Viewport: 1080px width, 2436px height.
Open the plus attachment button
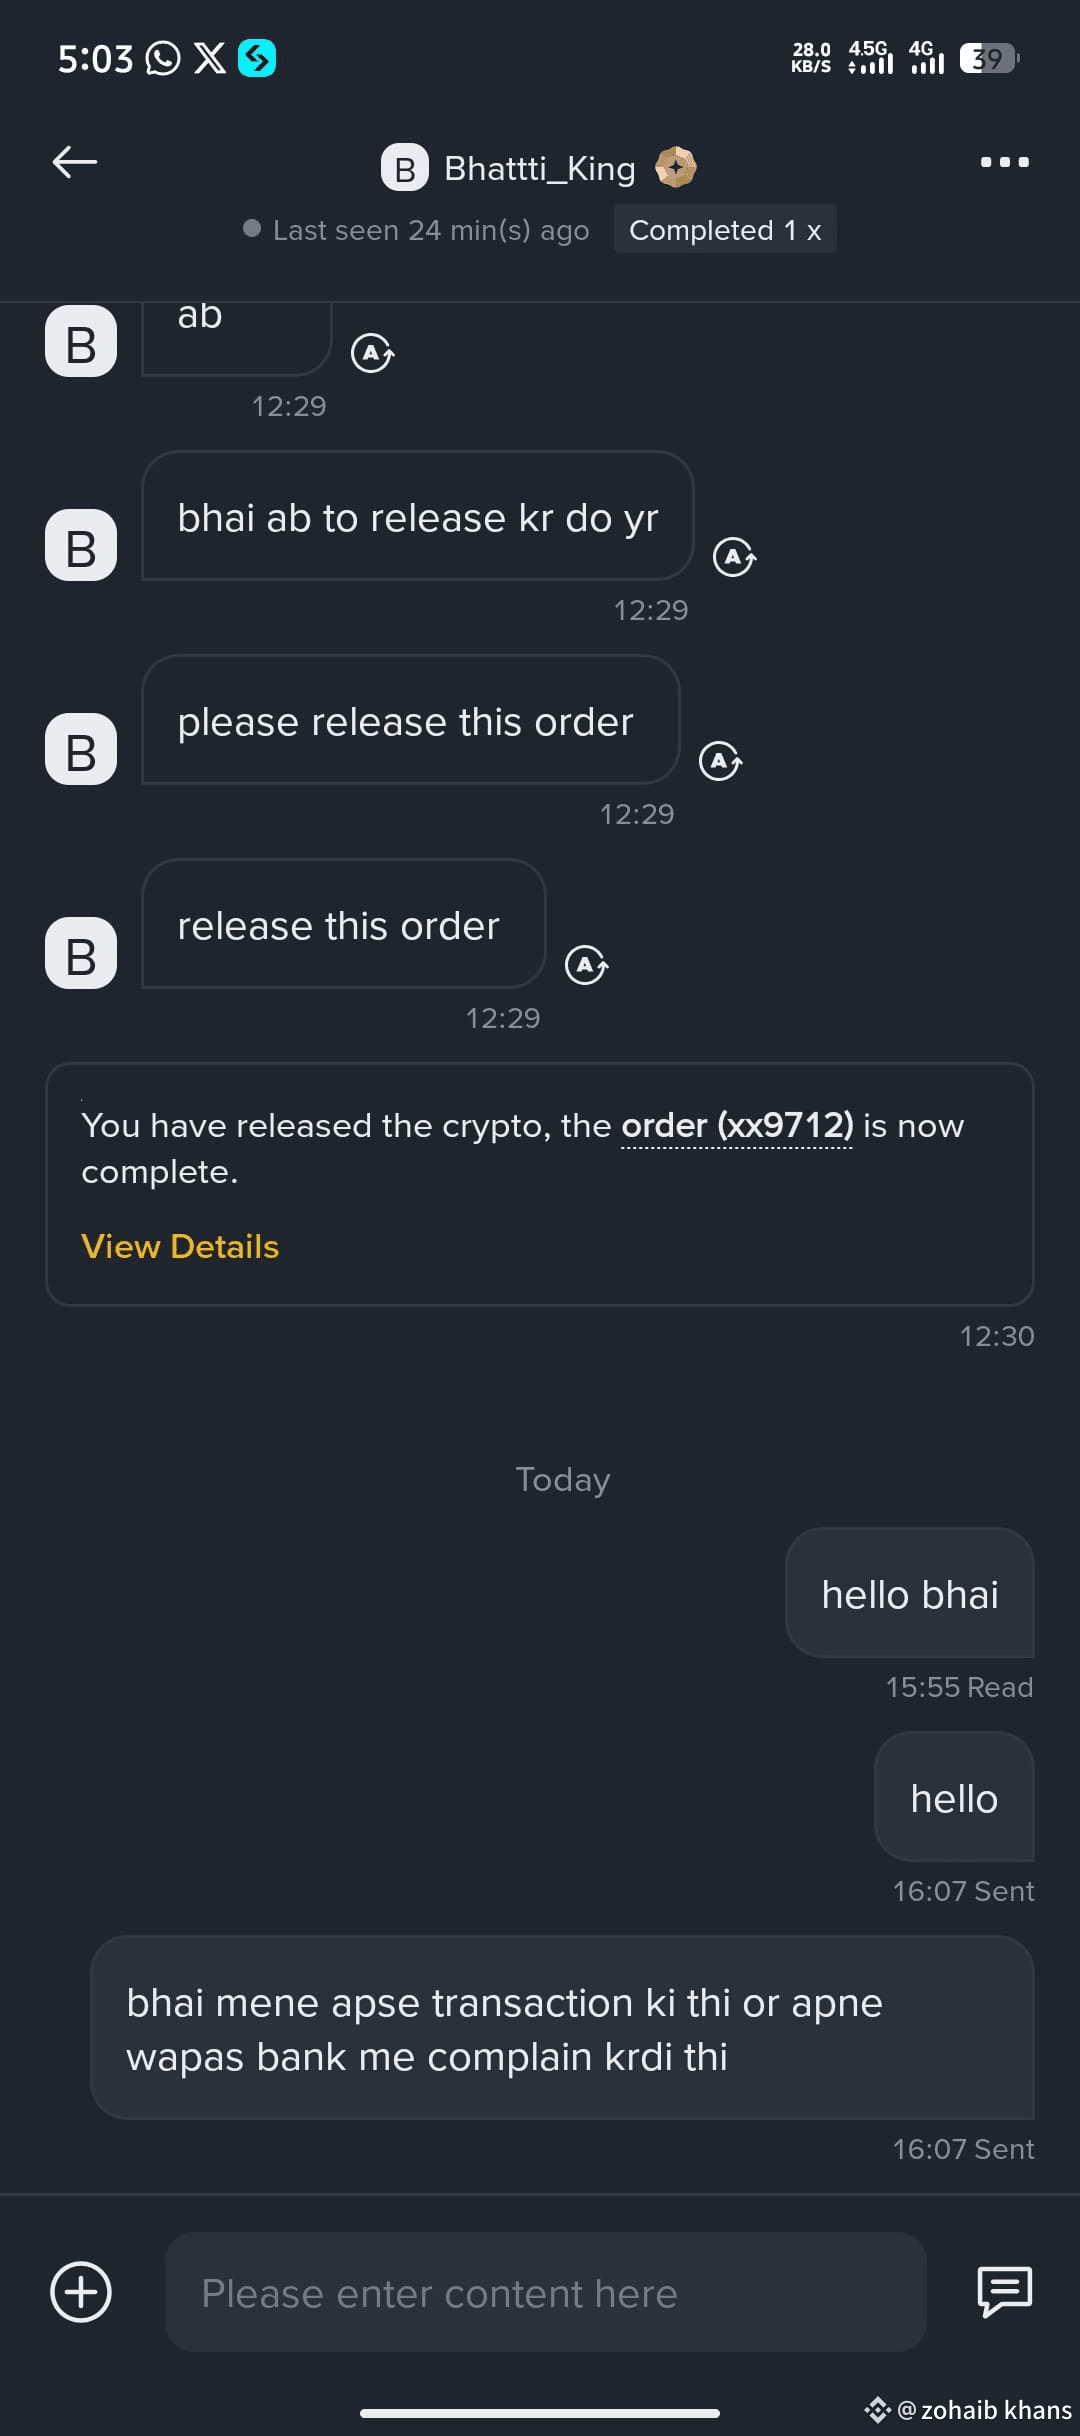81,2292
